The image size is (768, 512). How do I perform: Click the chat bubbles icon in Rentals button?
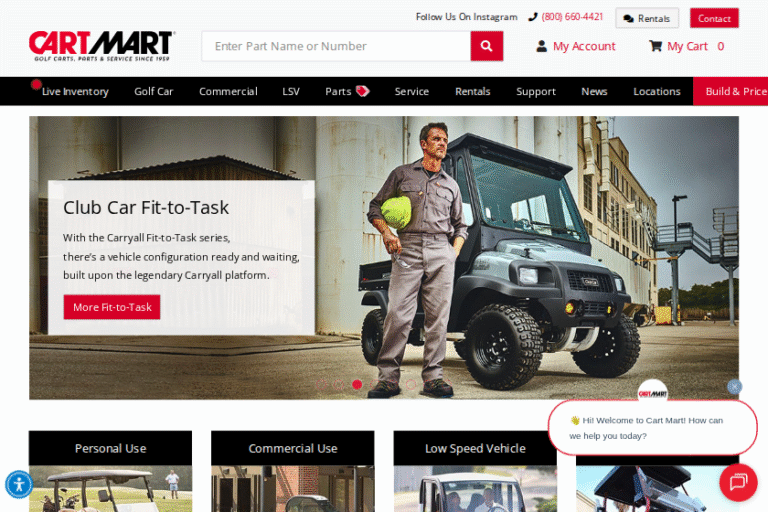(x=628, y=19)
